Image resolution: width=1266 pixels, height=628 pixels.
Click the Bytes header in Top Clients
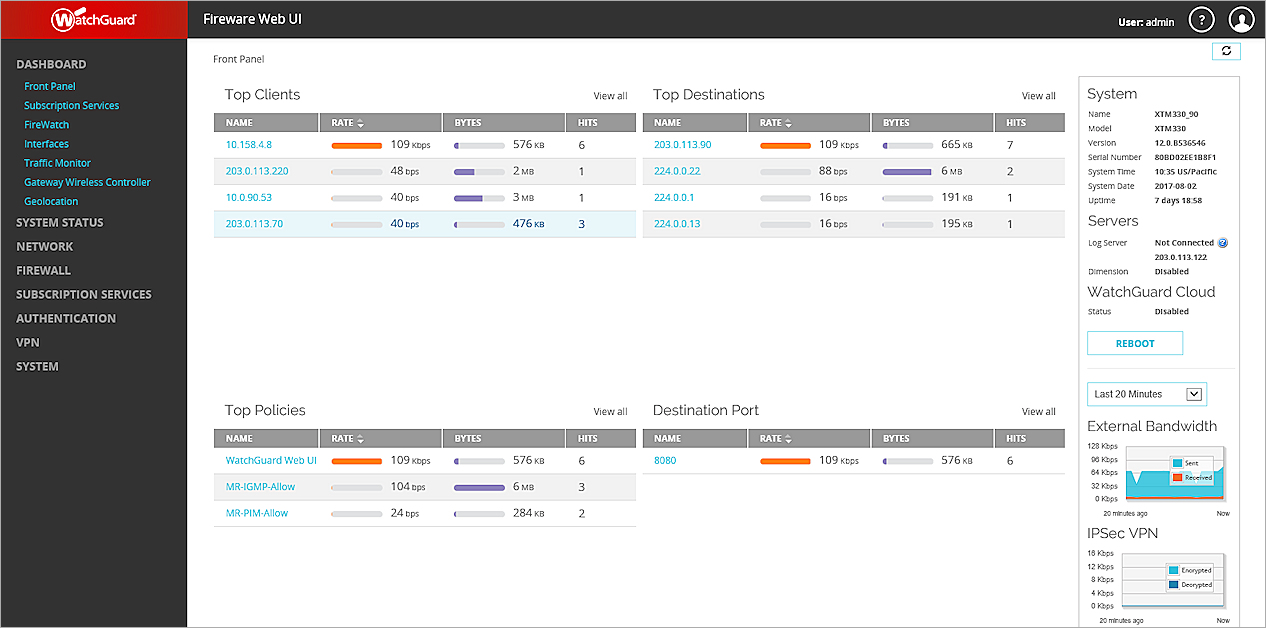click(468, 123)
